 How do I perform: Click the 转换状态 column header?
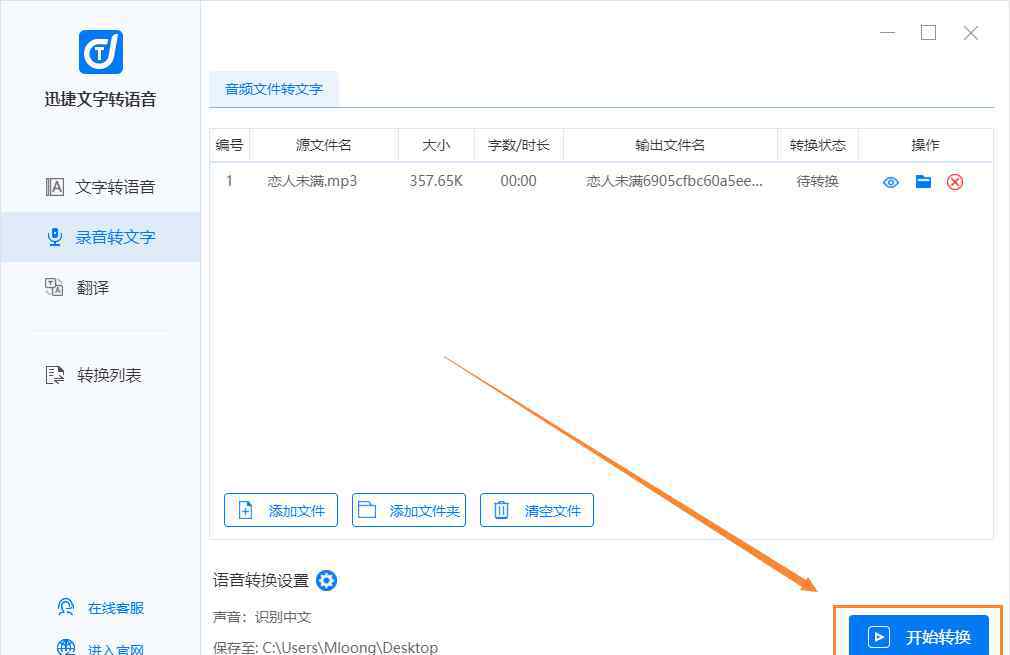pyautogui.click(x=818, y=145)
